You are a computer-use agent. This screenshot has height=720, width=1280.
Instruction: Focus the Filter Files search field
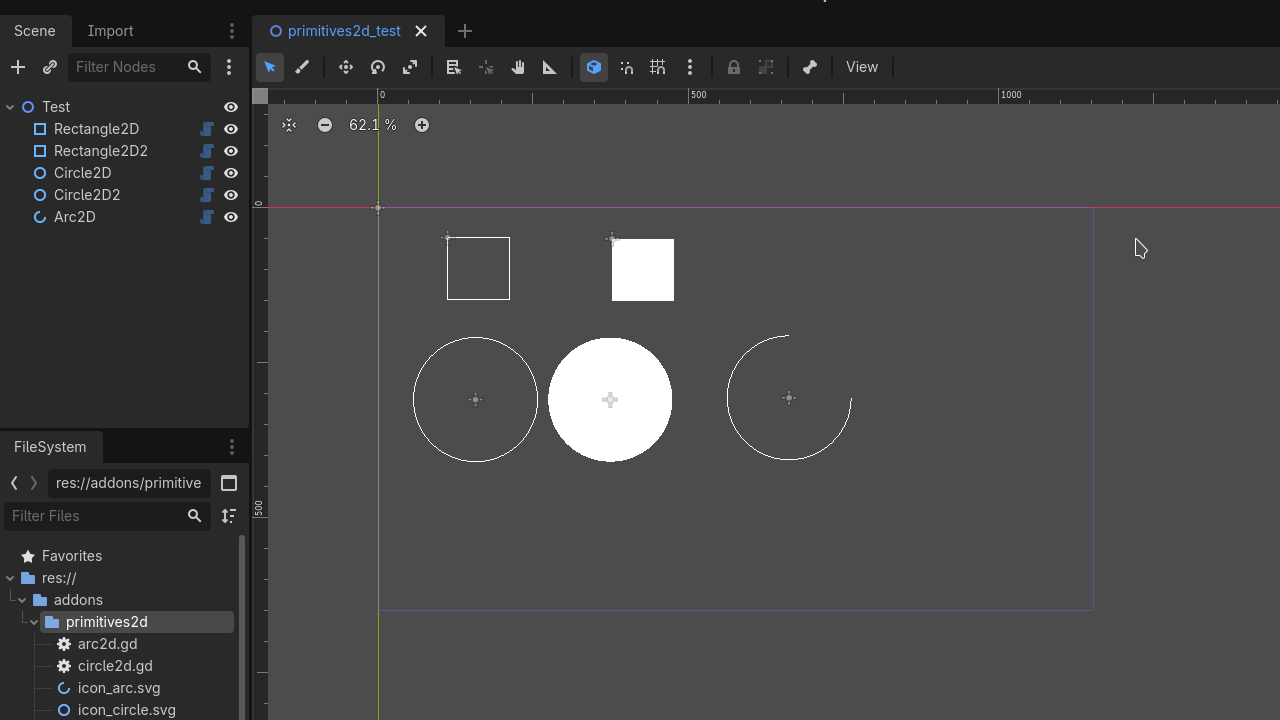pos(107,516)
